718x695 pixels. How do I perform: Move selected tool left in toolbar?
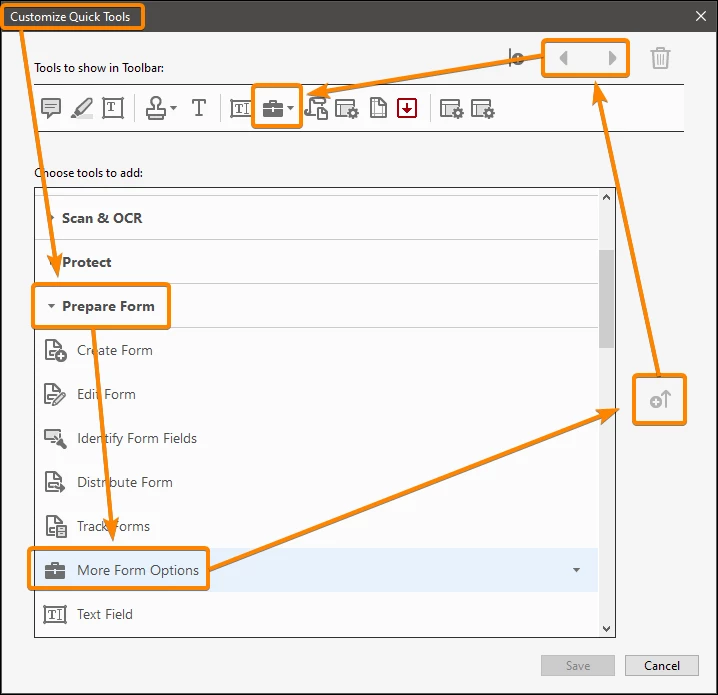pyautogui.click(x=564, y=58)
